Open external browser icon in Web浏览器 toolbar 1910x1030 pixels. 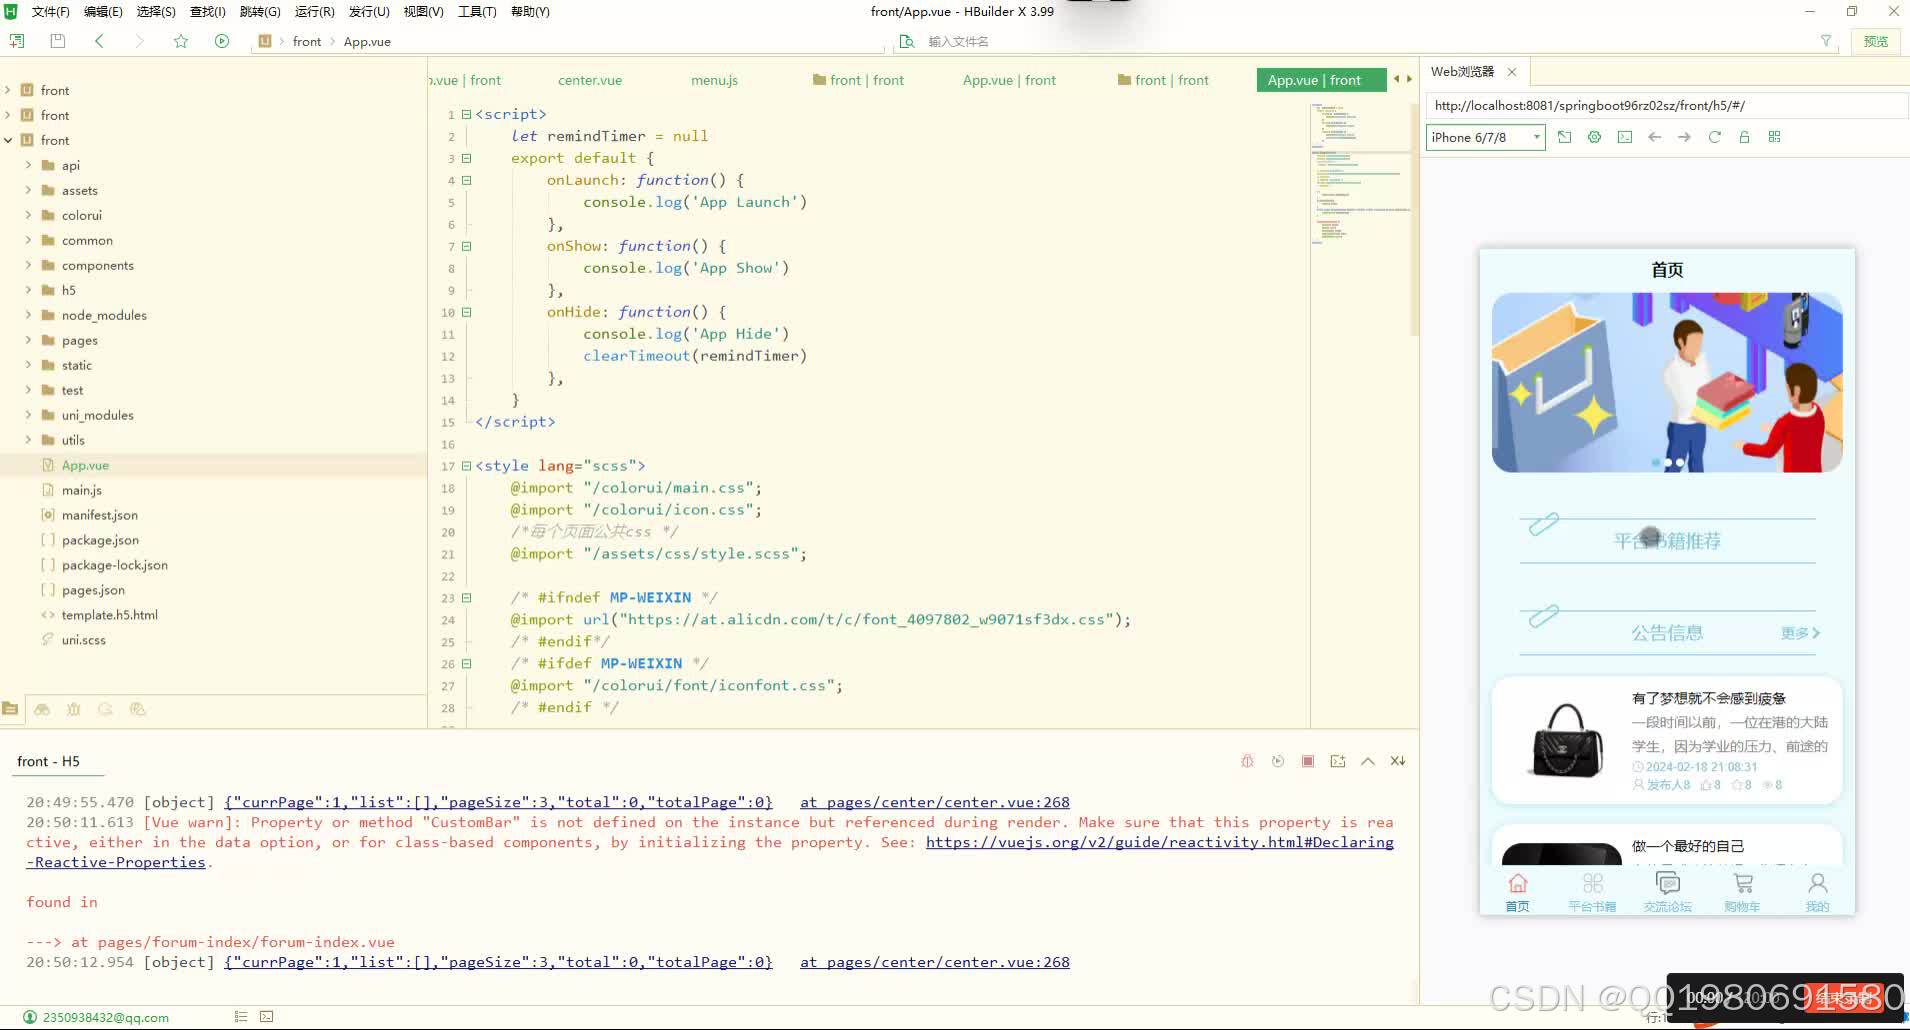1565,137
